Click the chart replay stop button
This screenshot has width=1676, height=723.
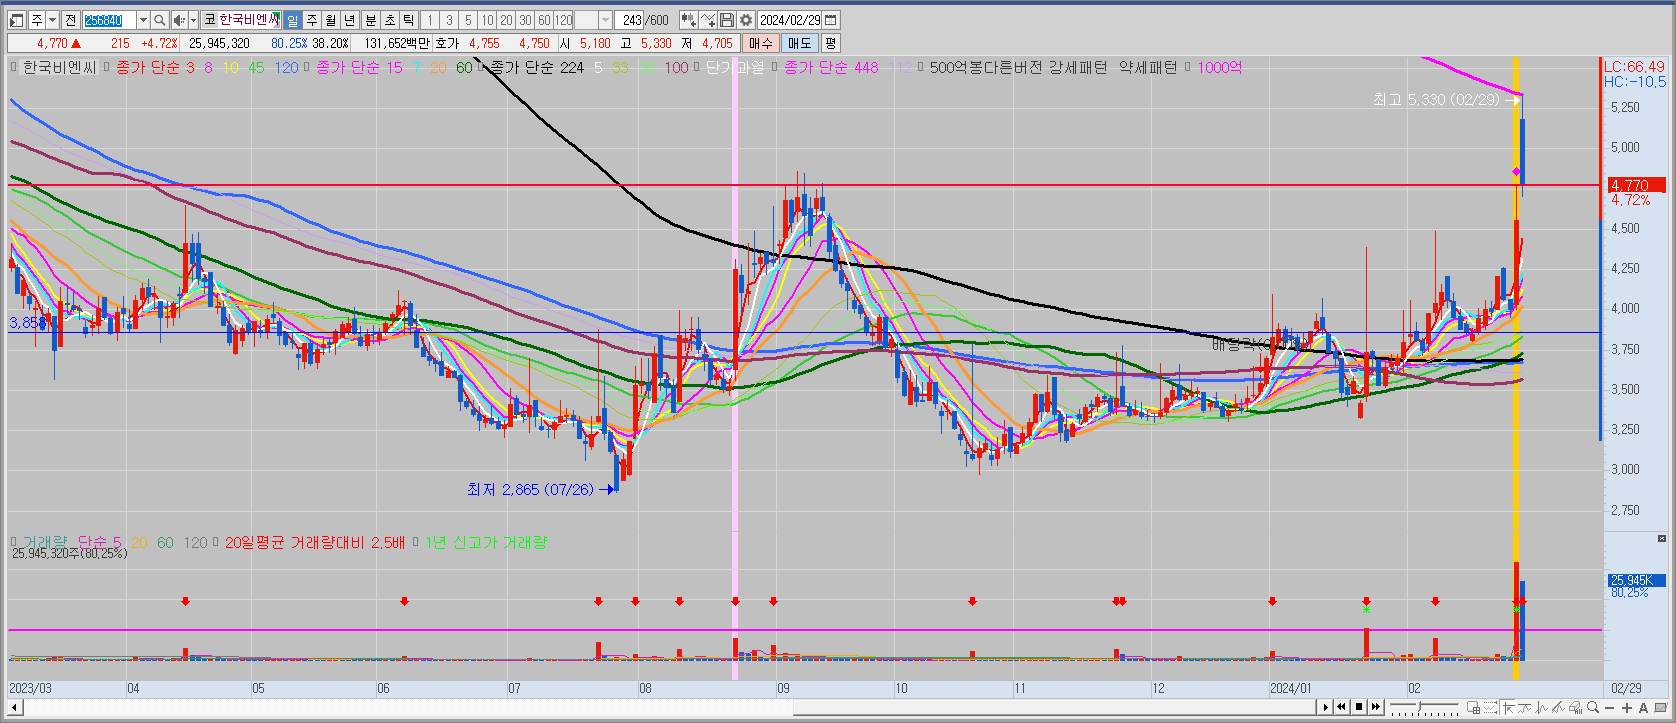click(1358, 707)
